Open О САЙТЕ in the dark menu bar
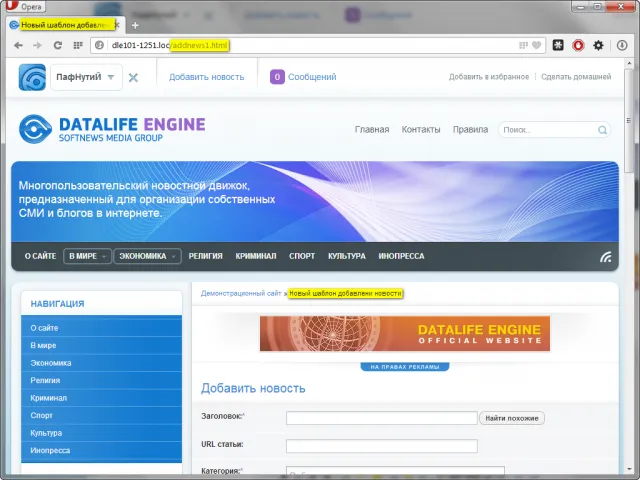640x480 pixels. pos(40,256)
